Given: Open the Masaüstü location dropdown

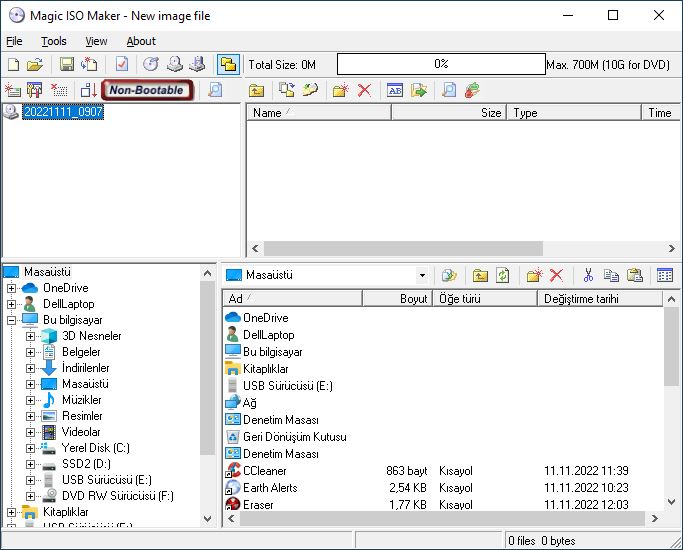Looking at the screenshot, I should click(x=422, y=275).
